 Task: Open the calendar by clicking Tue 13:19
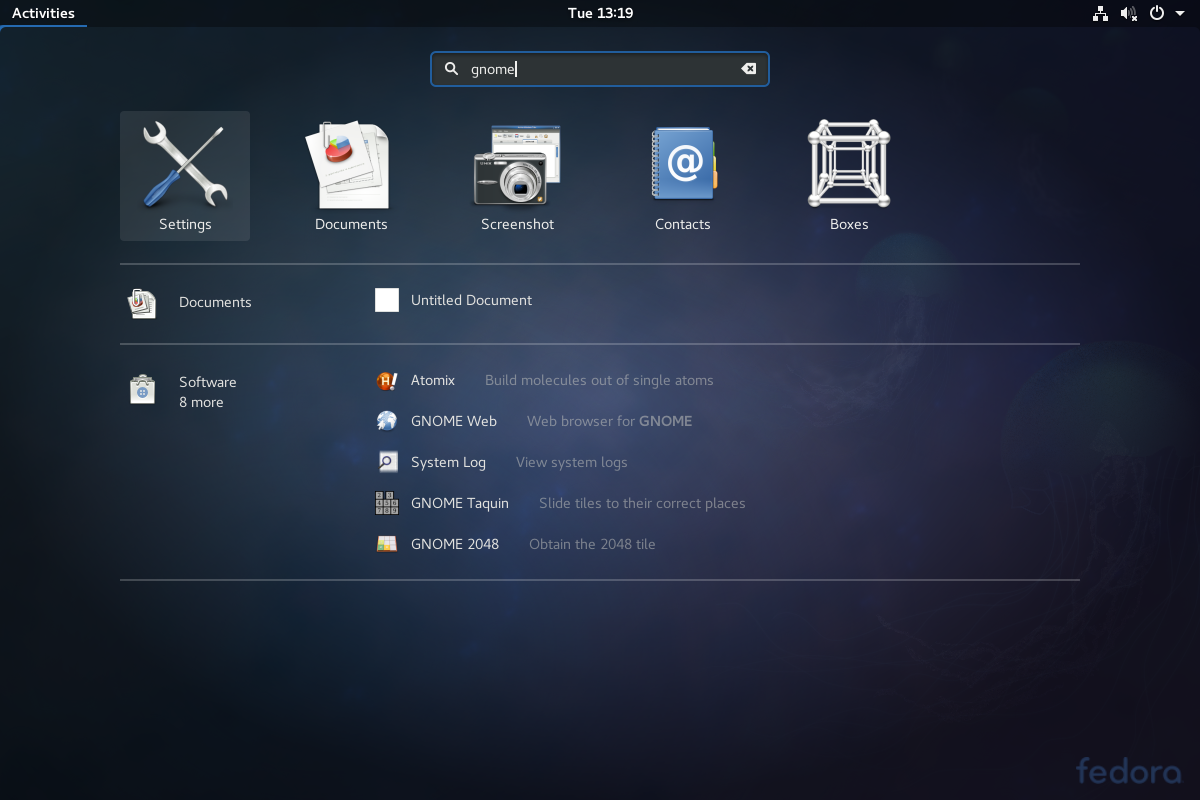[599, 13]
